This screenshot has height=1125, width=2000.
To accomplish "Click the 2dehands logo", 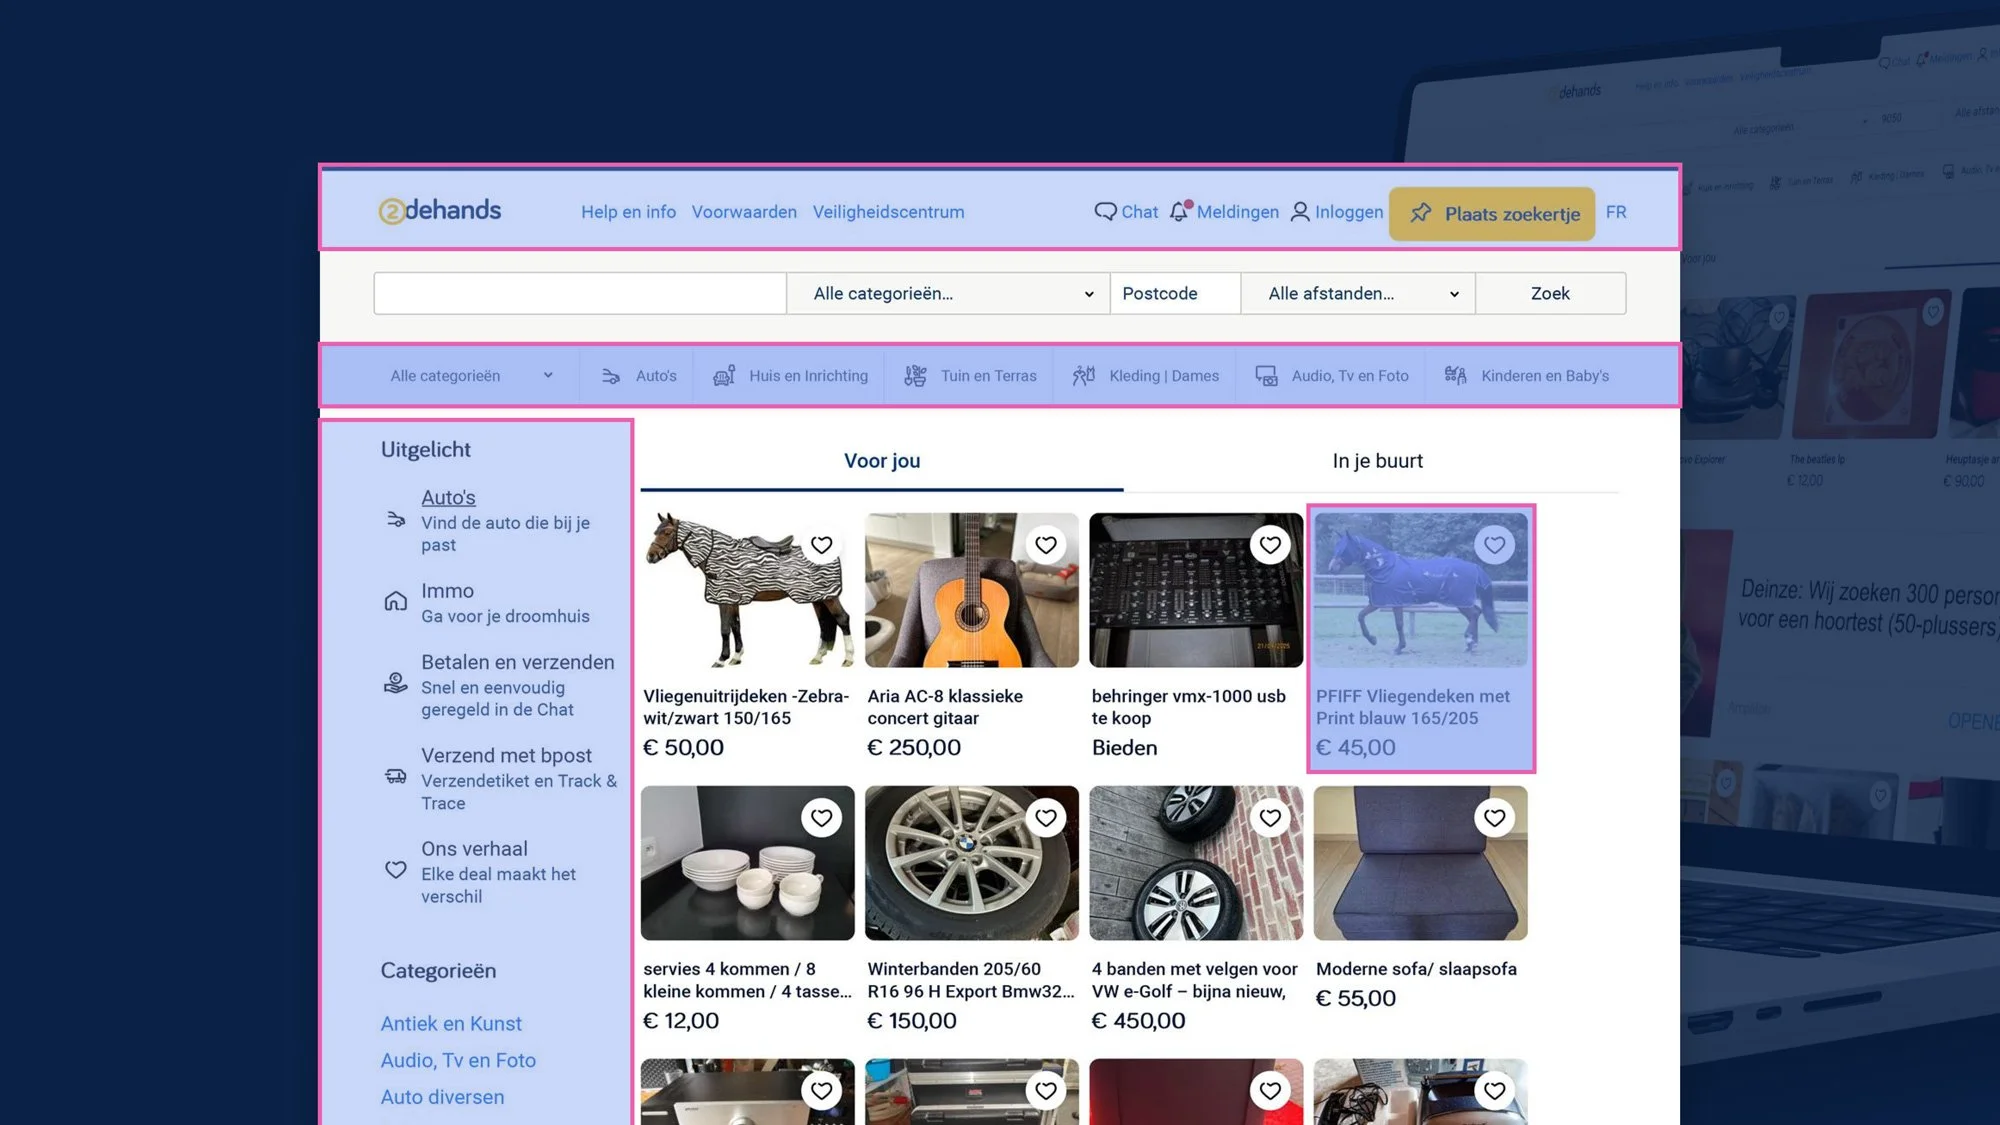I will pos(439,211).
